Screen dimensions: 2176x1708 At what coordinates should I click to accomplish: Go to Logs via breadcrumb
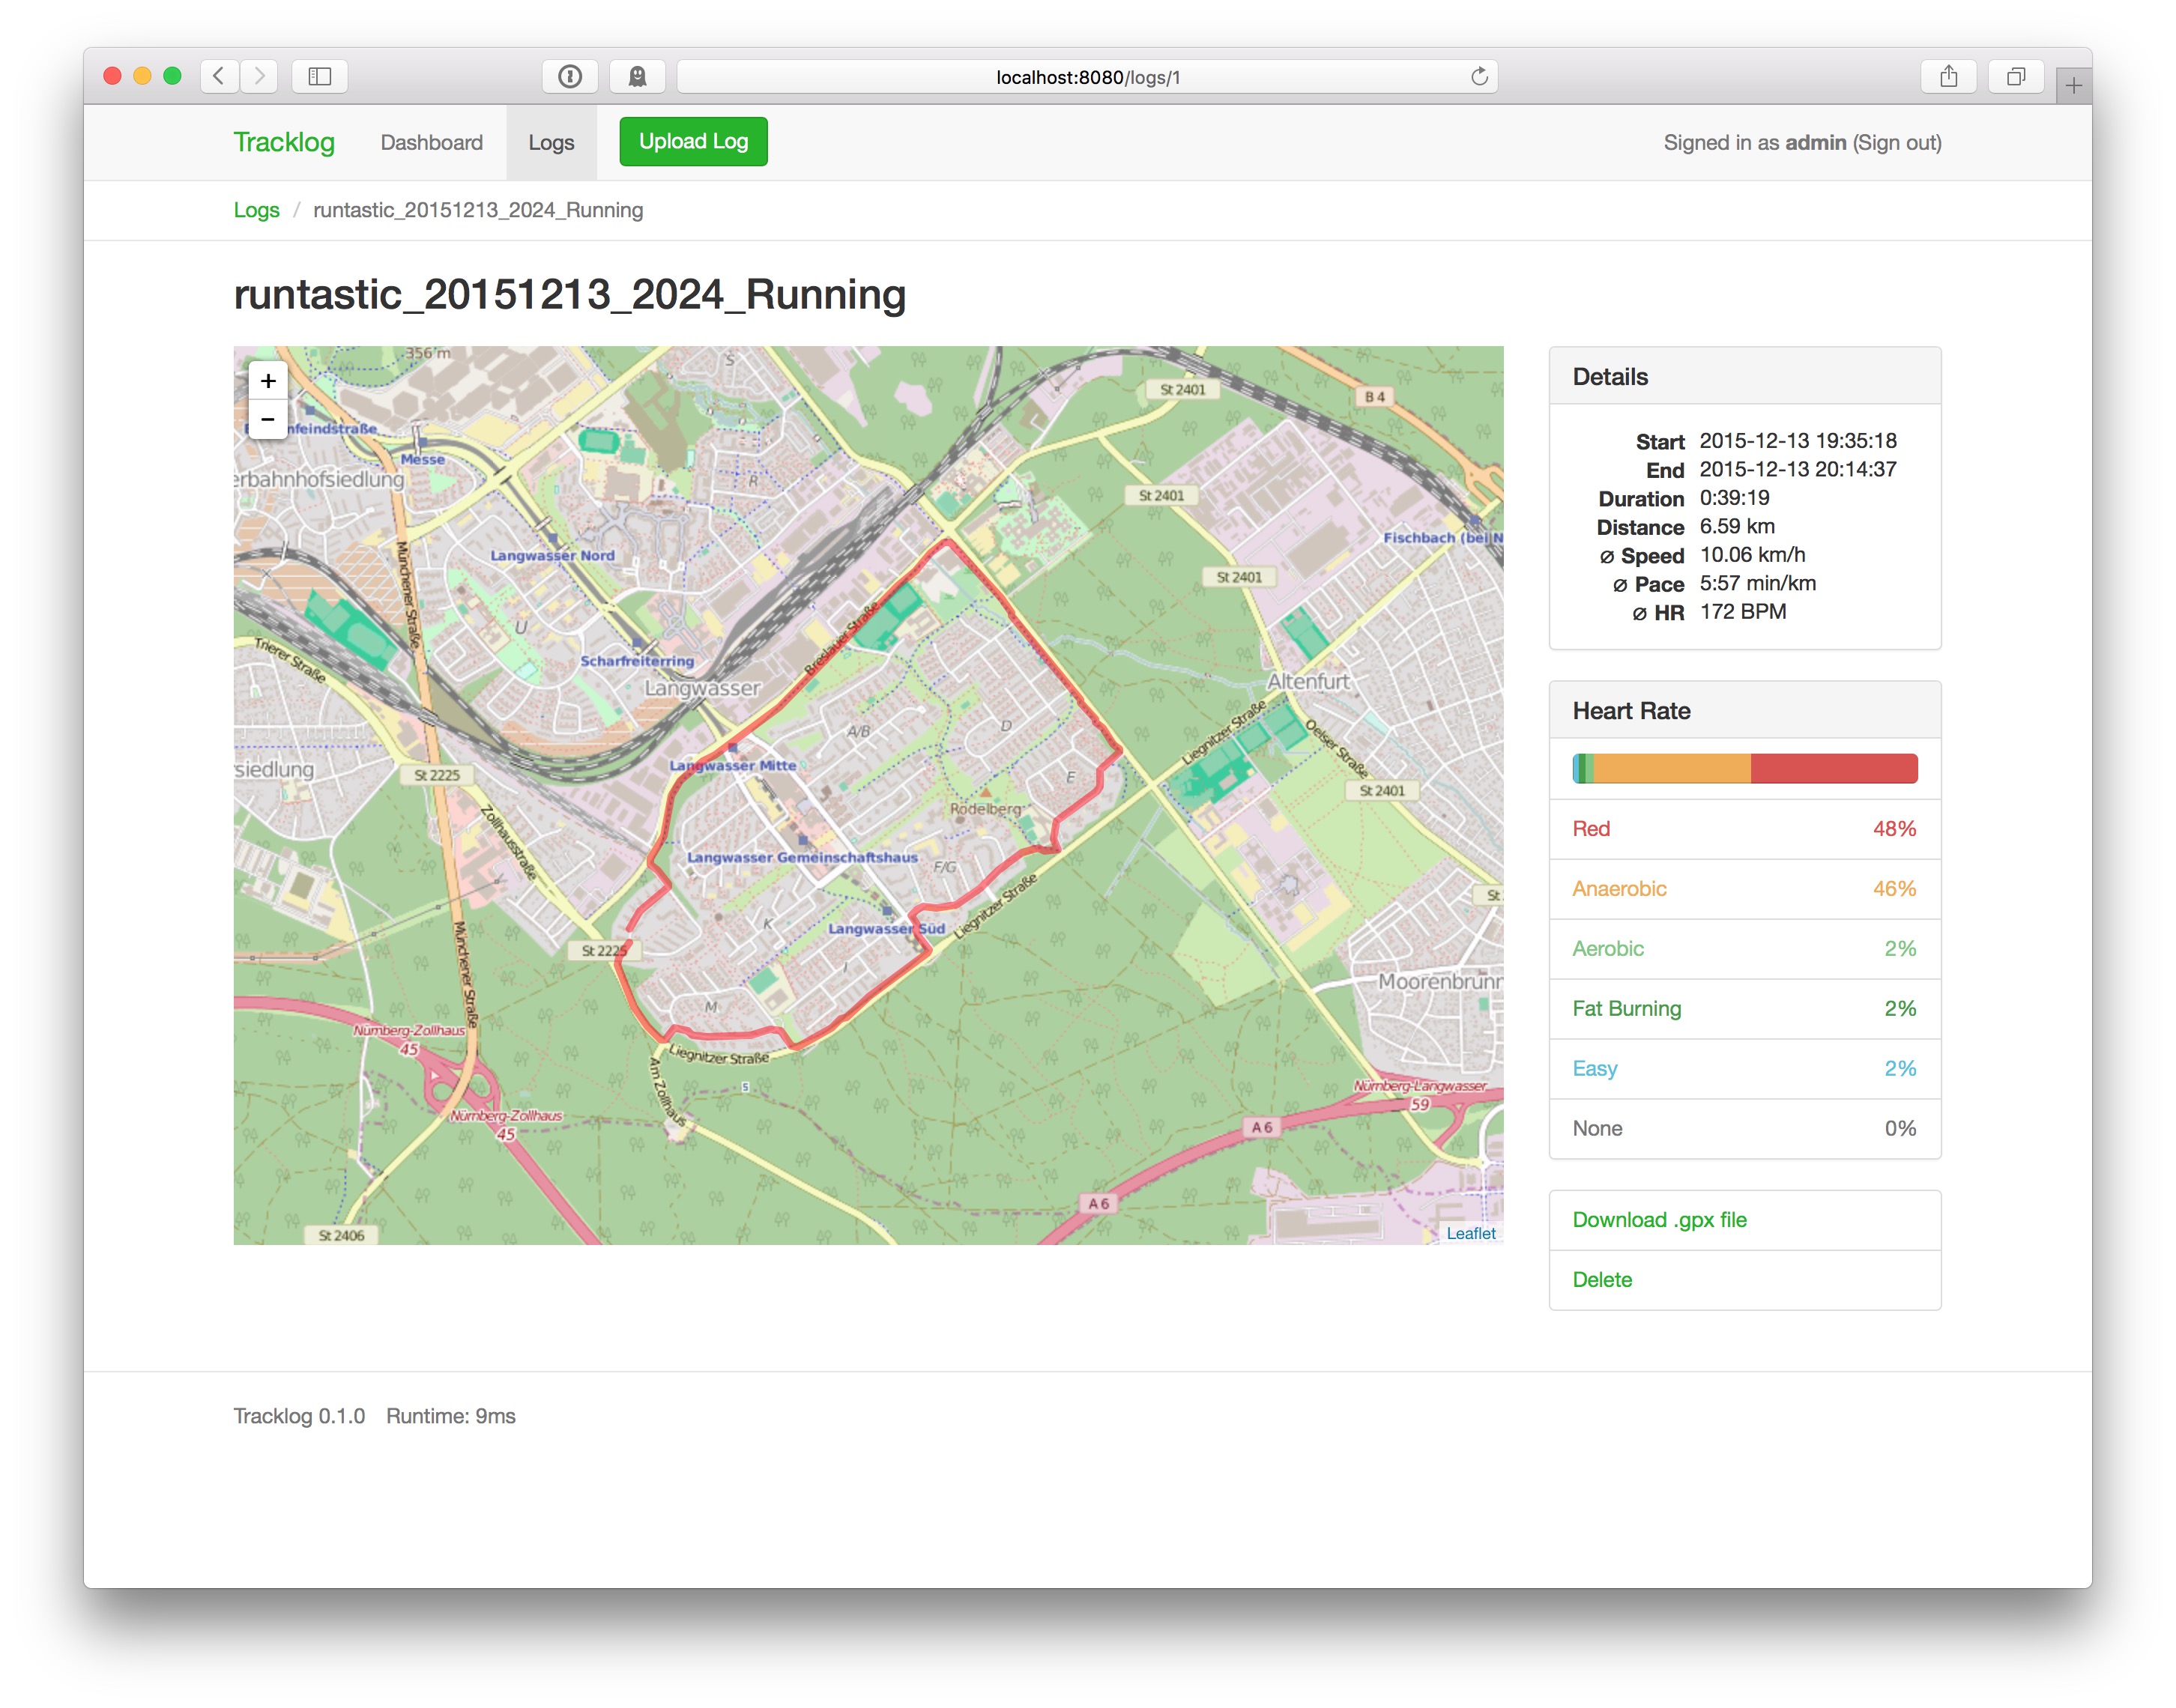coord(256,210)
